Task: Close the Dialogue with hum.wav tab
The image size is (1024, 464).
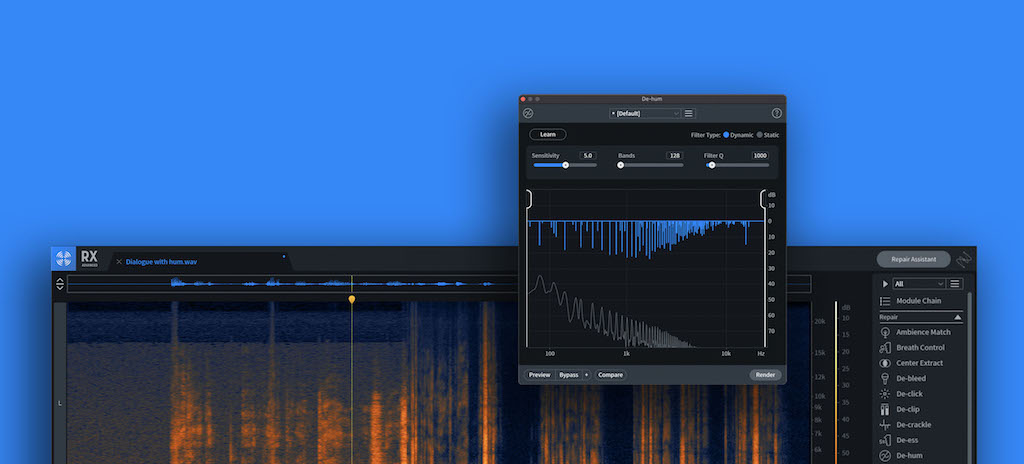Action: click(119, 261)
